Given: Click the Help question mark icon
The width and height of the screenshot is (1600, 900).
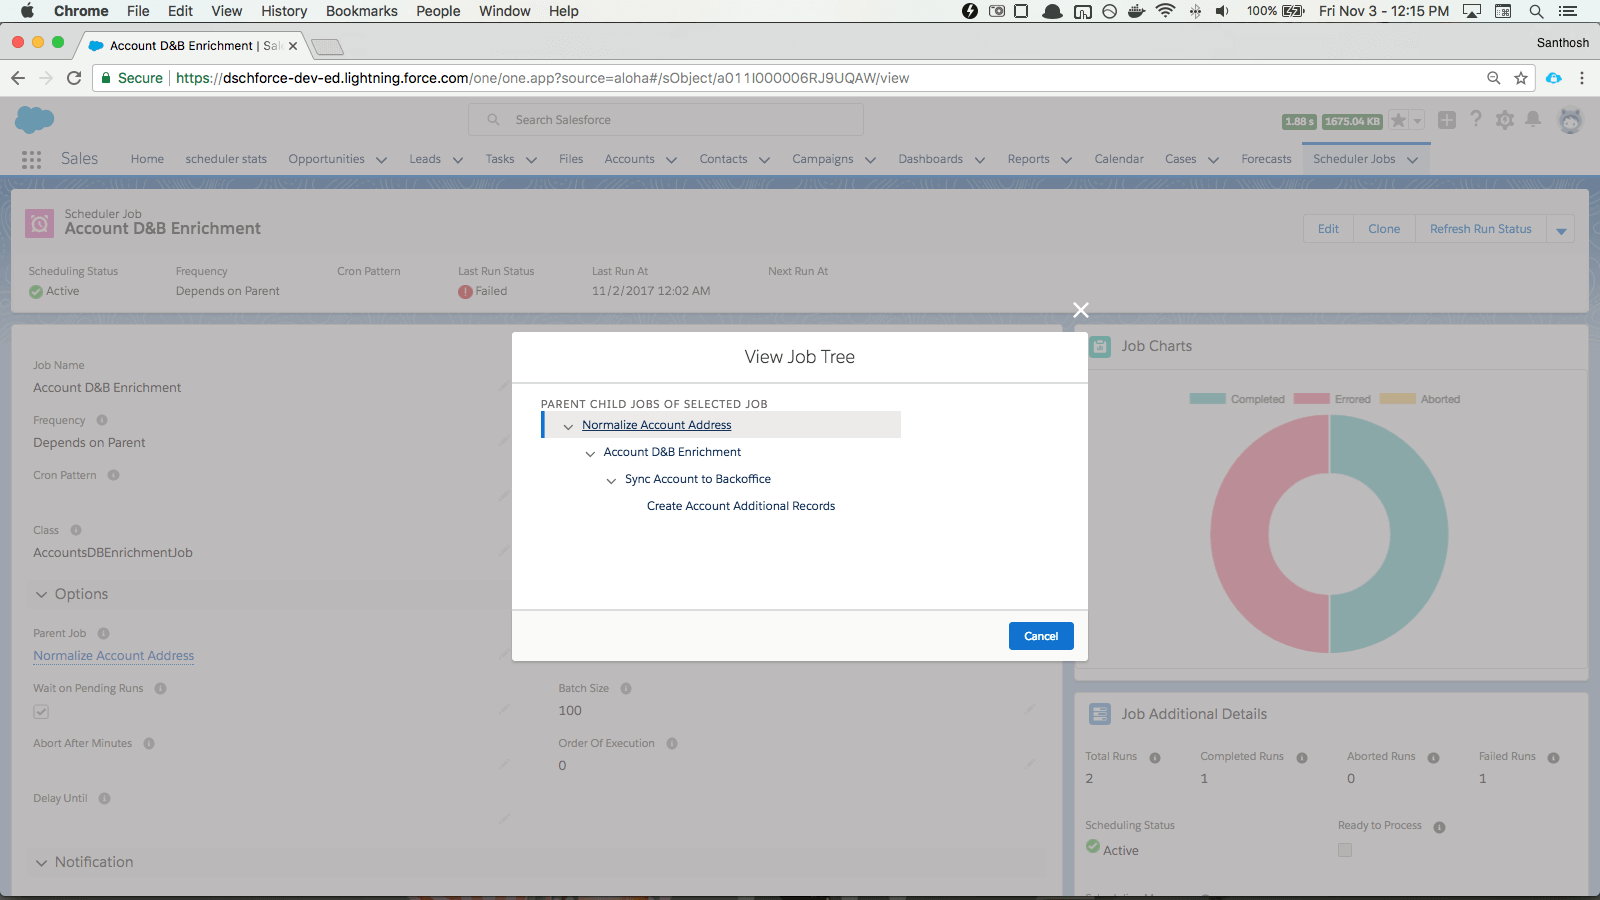Looking at the screenshot, I should click(x=1475, y=120).
